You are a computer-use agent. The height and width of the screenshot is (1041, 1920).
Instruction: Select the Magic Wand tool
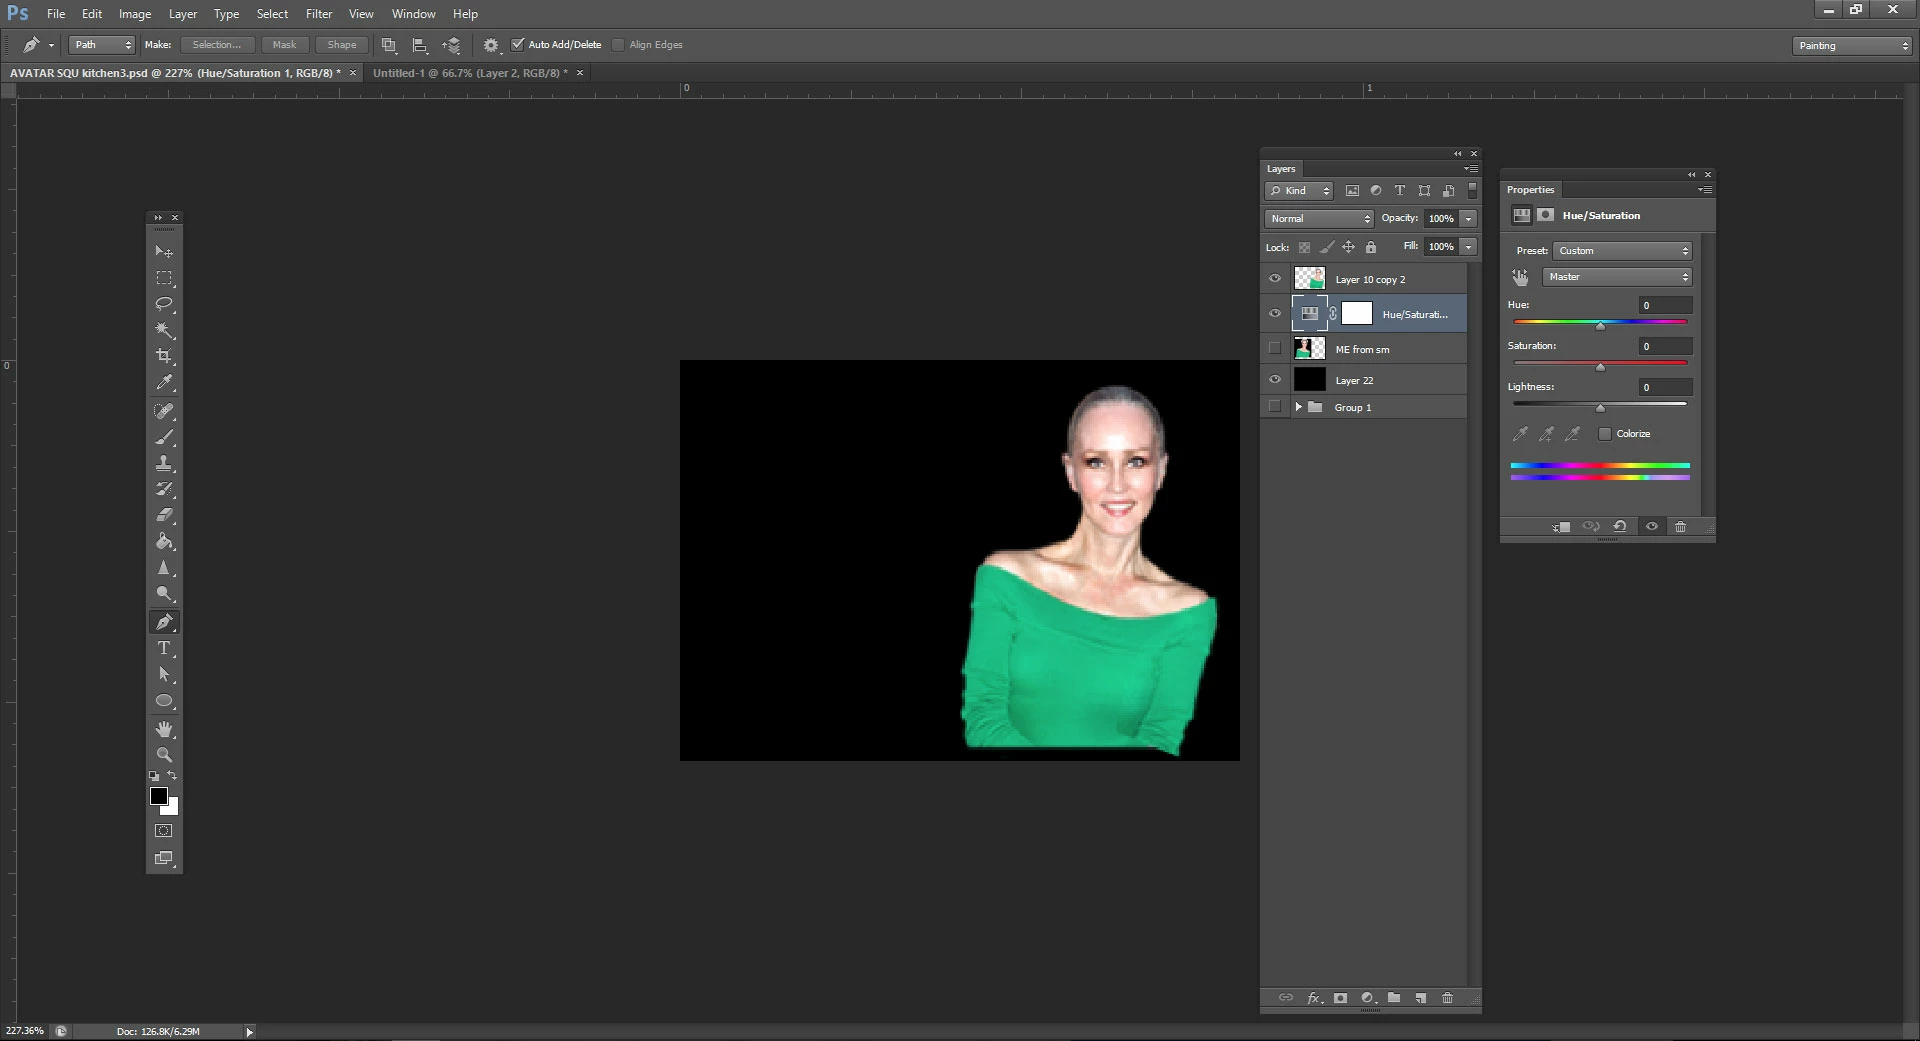[164, 330]
